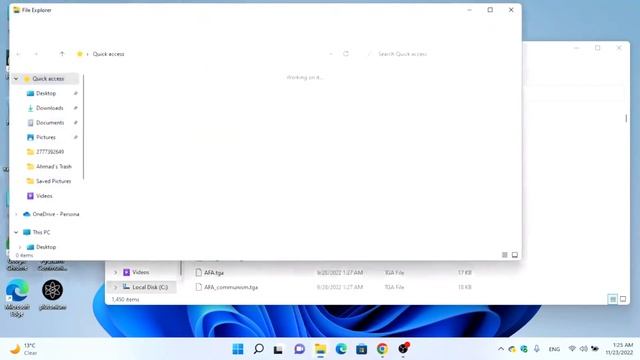Viewport: 640px width, 360px height.
Task: Switch front window to details view
Action: (504, 255)
